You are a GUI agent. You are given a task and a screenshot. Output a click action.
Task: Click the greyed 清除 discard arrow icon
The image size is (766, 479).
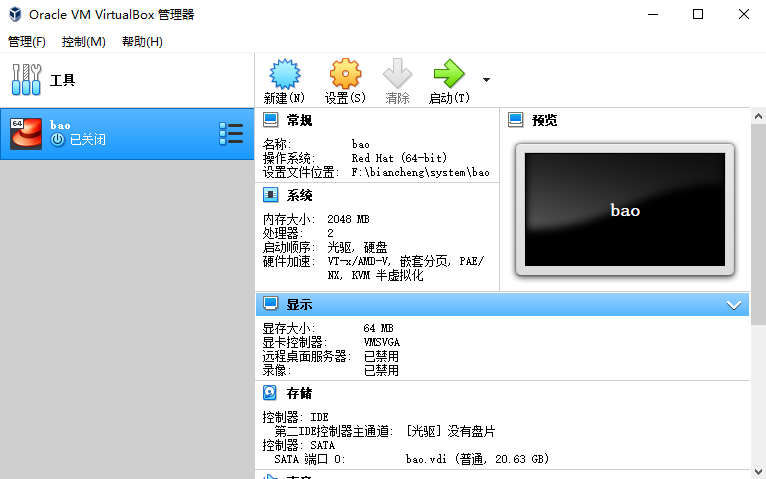pos(397,74)
